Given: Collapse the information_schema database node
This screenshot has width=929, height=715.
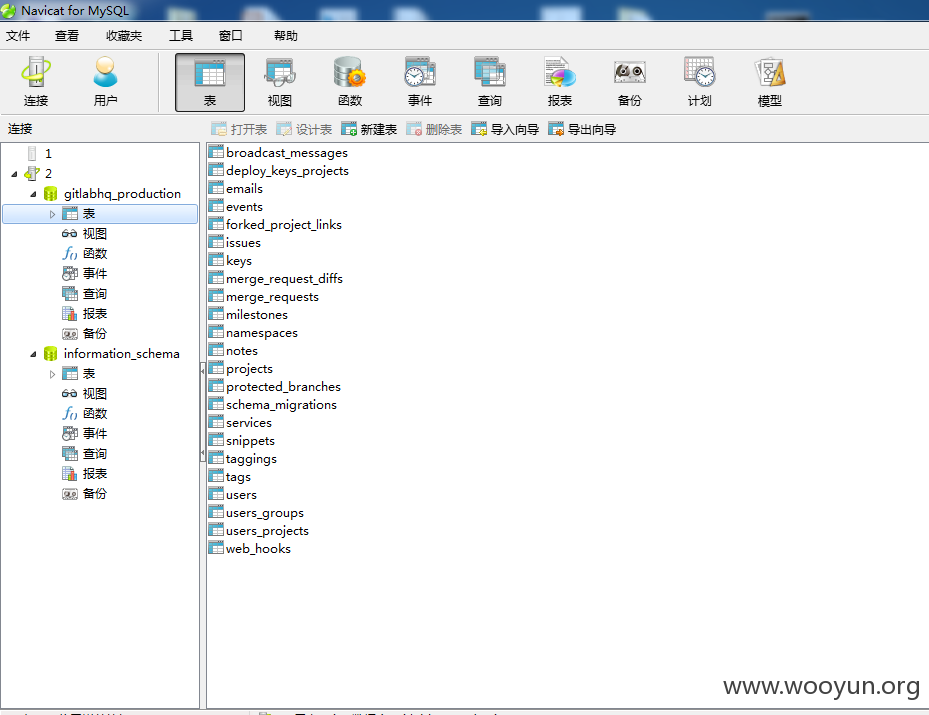Looking at the screenshot, I should click(x=33, y=354).
